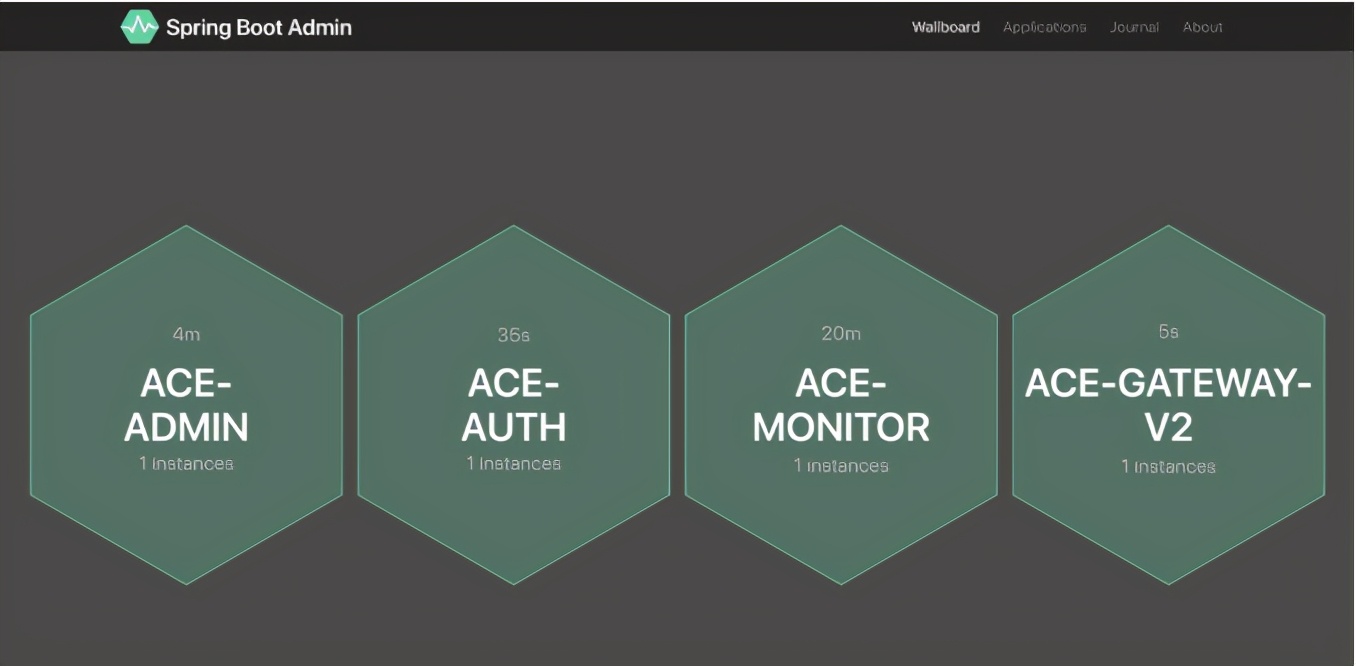Click the instances count under ACE-MONITOR
Screen dimensions: 1356x666
[841, 466]
